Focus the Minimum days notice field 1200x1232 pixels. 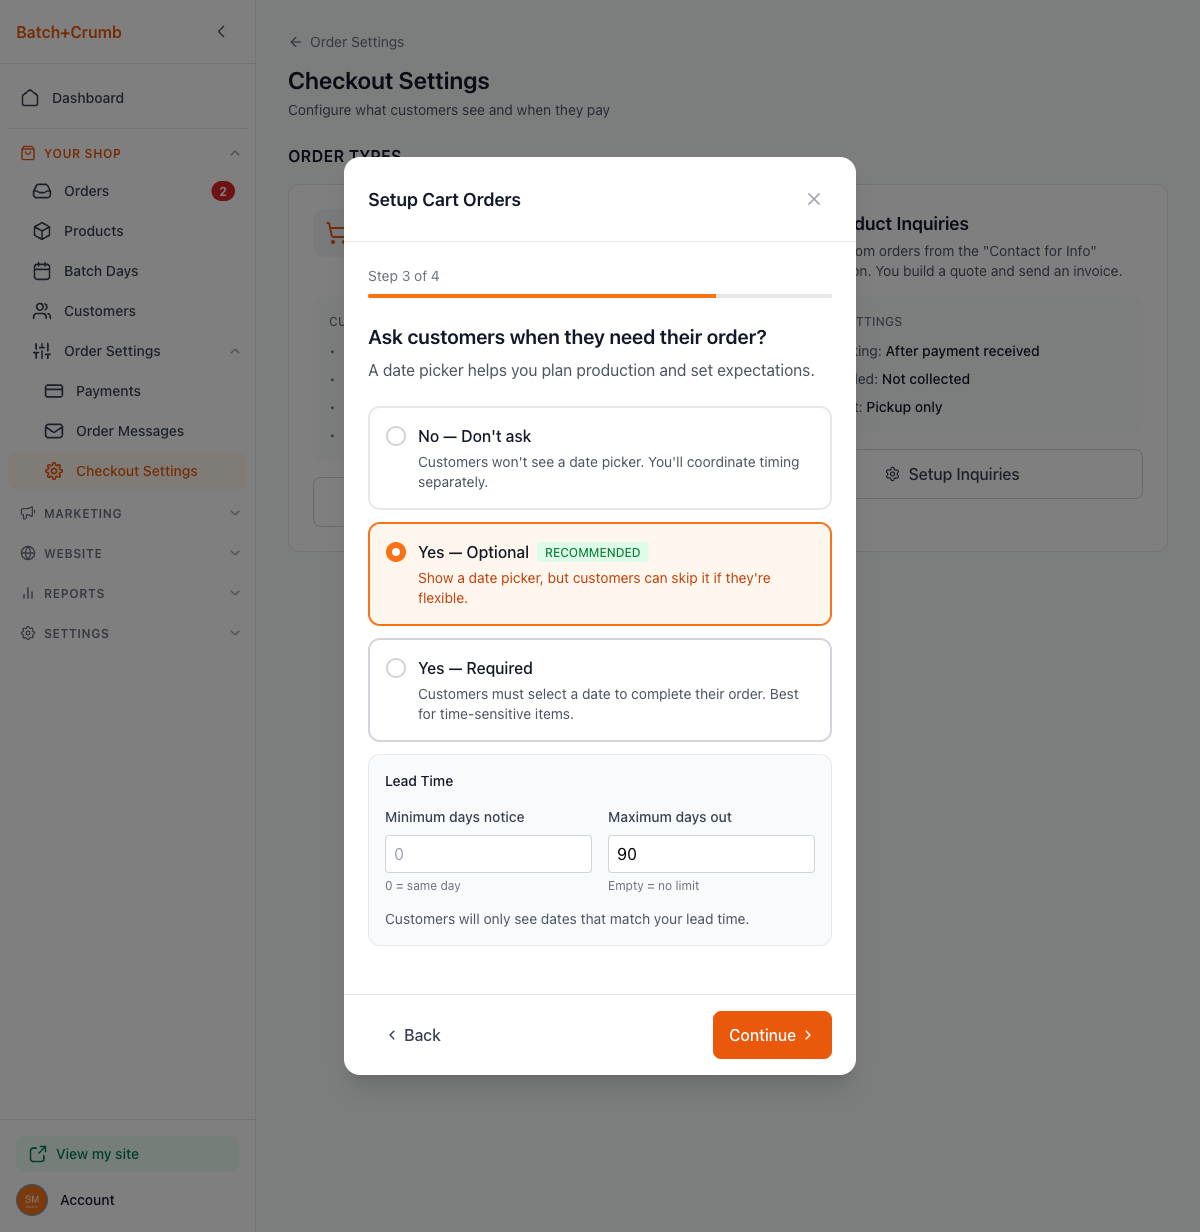[x=488, y=854]
